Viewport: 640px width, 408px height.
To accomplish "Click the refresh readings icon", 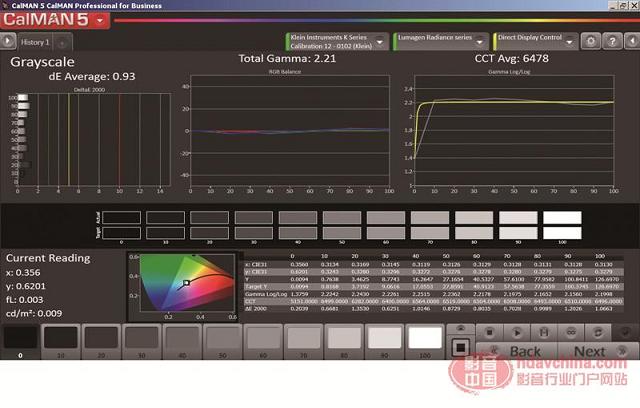I will pyautogui.click(x=598, y=333).
